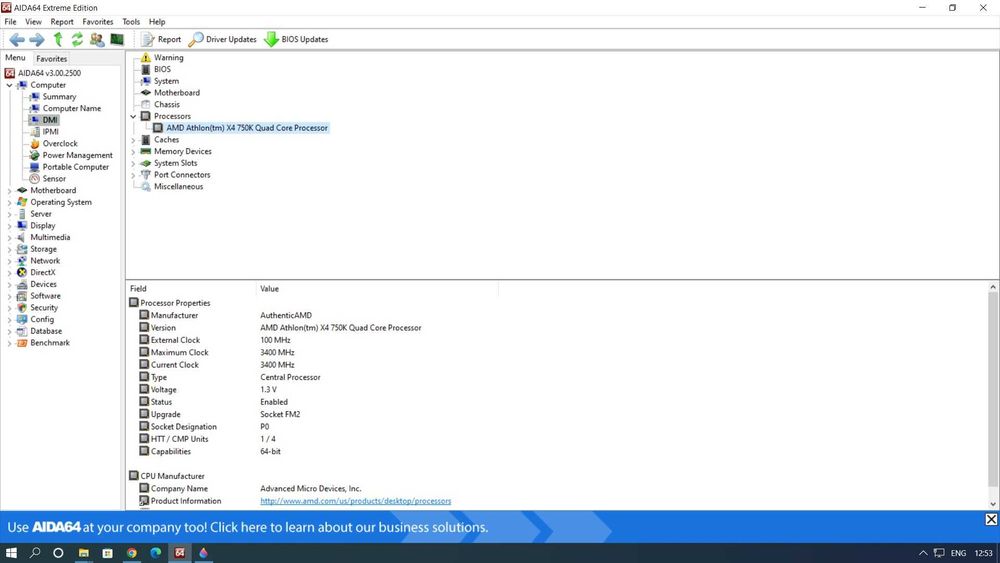Image resolution: width=1000 pixels, height=563 pixels.
Task: Select Summary in the sidebar tree
Action: [59, 97]
